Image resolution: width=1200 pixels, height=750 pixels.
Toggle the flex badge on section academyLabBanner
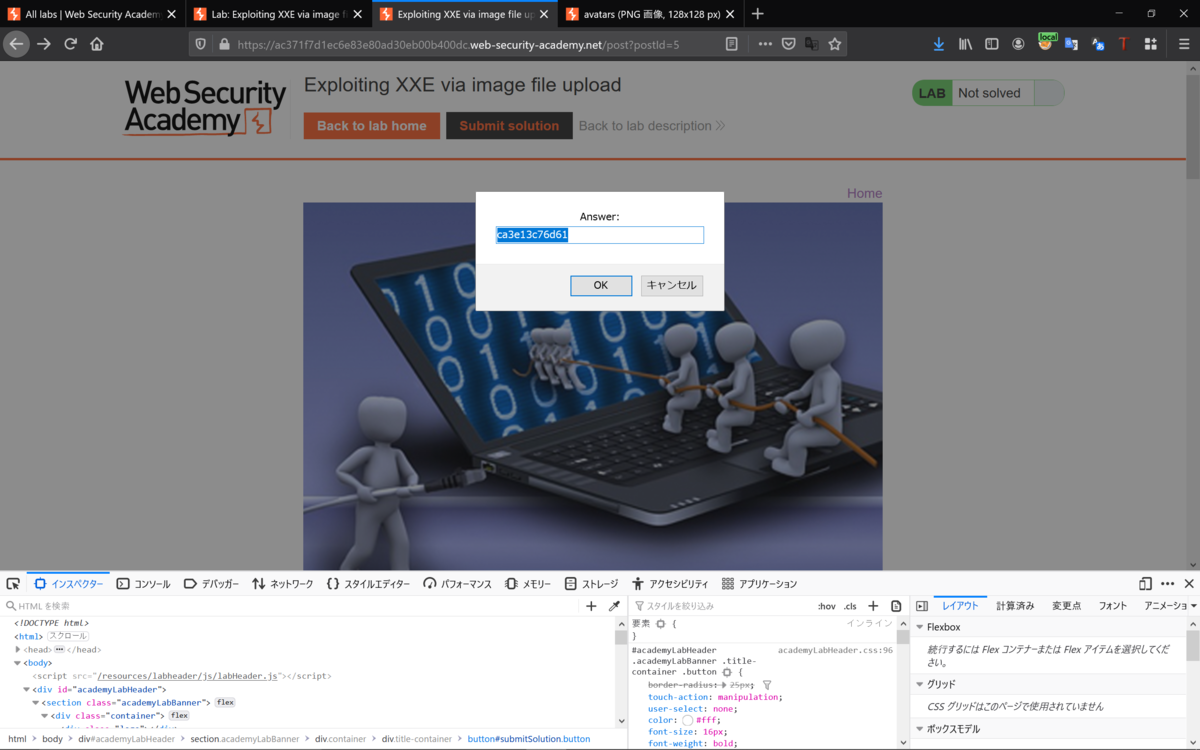click(225, 702)
